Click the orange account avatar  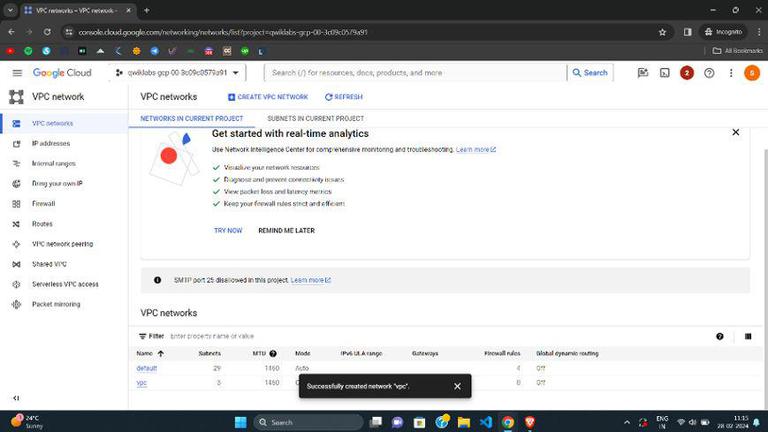click(x=752, y=73)
